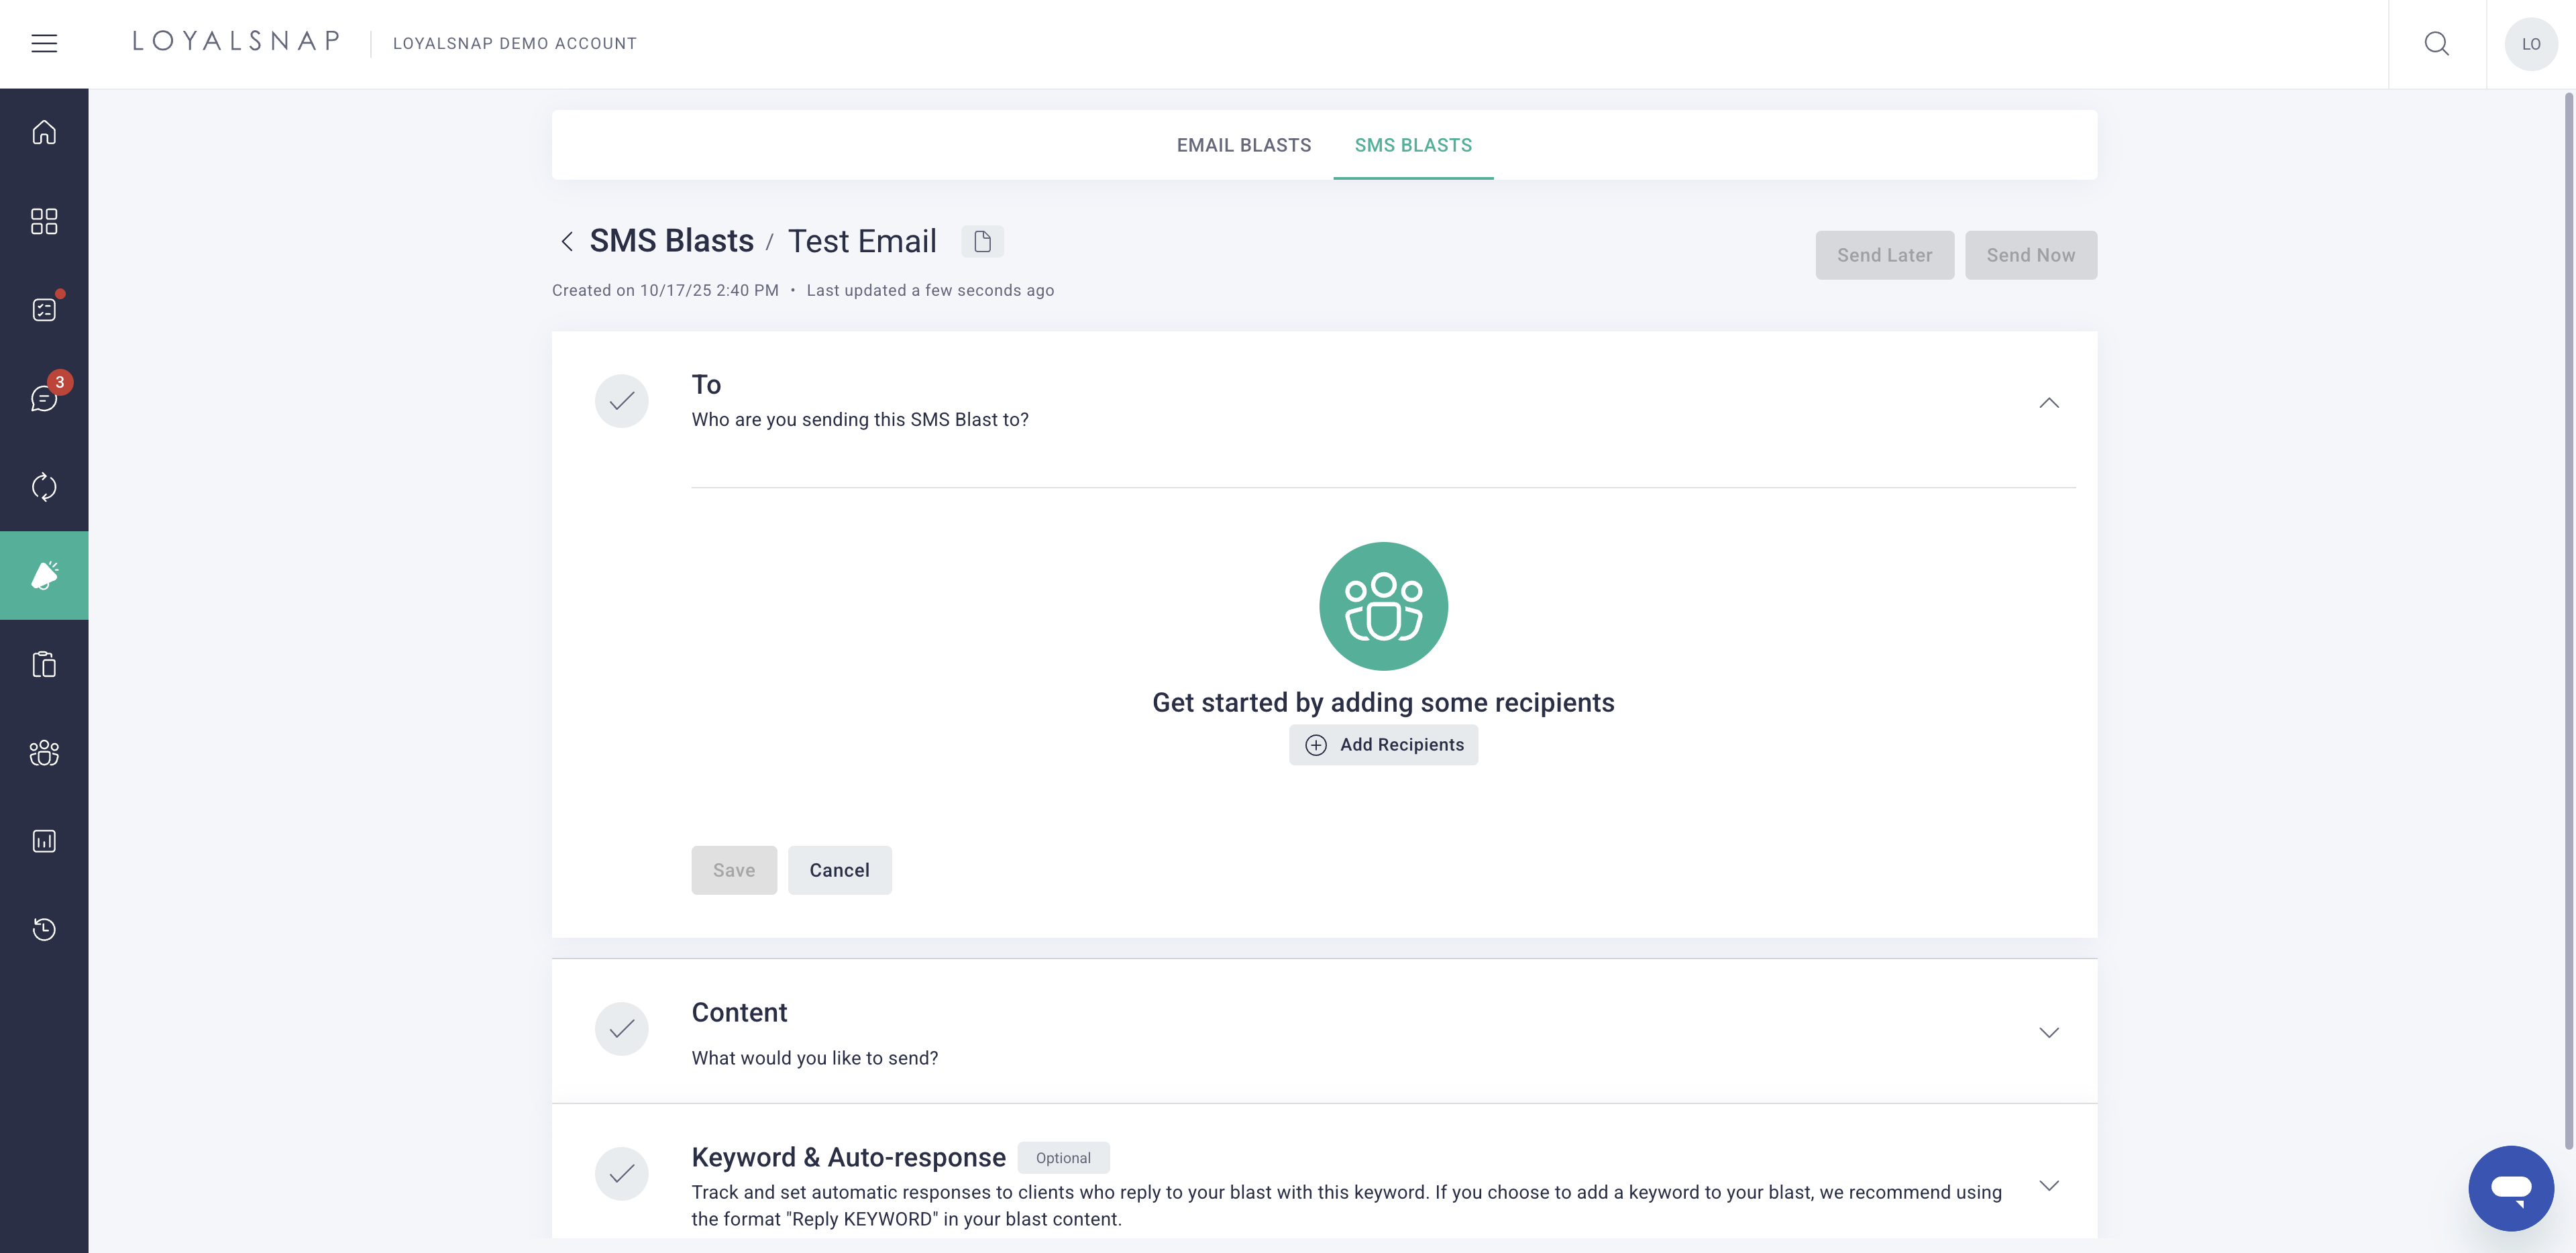Expand the Content section chevron
This screenshot has height=1253, width=2576.
click(2048, 1032)
